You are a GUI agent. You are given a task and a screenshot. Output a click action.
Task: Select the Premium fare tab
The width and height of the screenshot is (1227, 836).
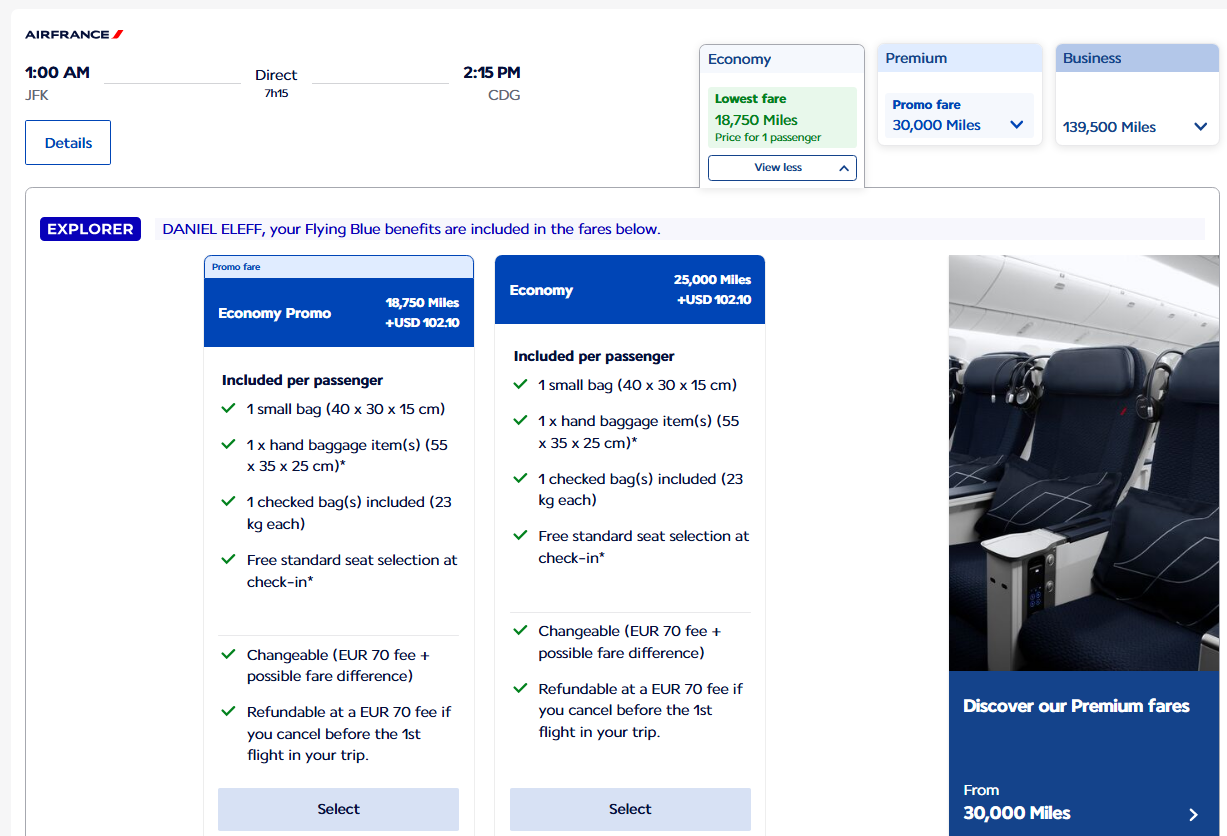coord(961,58)
